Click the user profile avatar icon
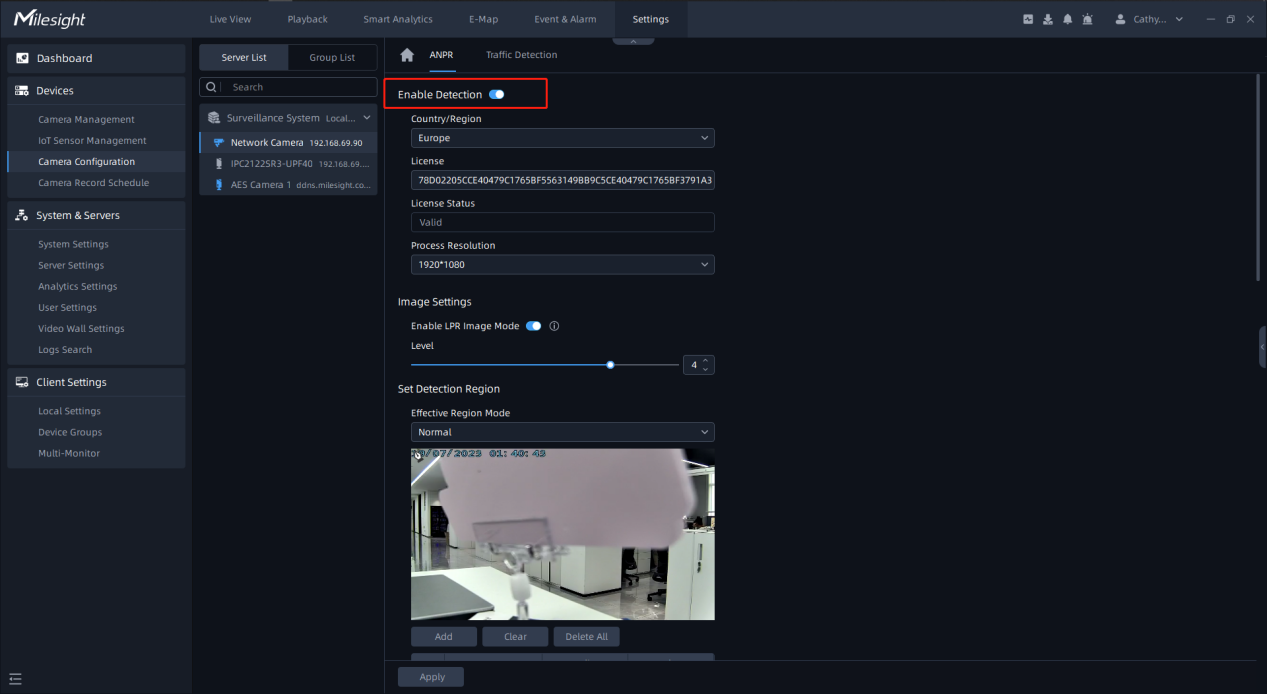 tap(1120, 19)
